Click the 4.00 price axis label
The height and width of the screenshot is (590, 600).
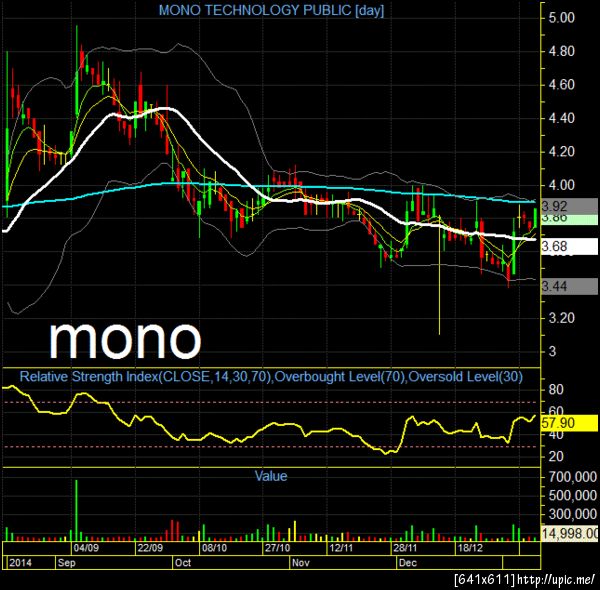(561, 186)
